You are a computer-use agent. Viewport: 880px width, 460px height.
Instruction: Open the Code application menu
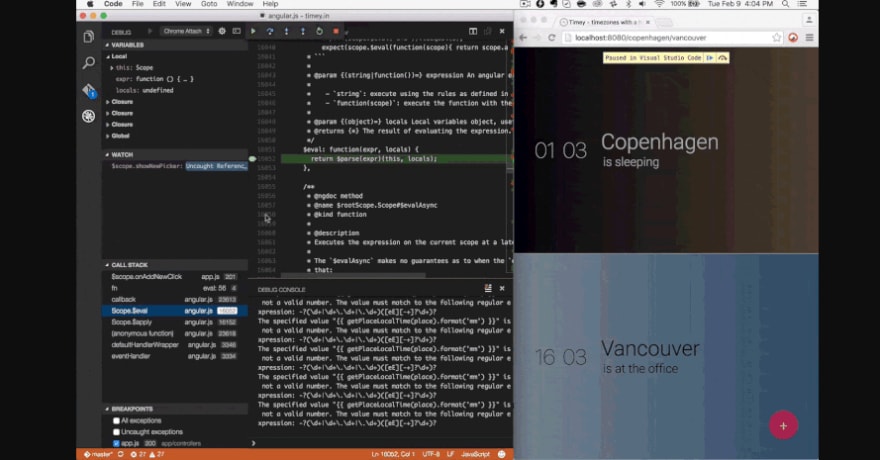pyautogui.click(x=113, y=4)
